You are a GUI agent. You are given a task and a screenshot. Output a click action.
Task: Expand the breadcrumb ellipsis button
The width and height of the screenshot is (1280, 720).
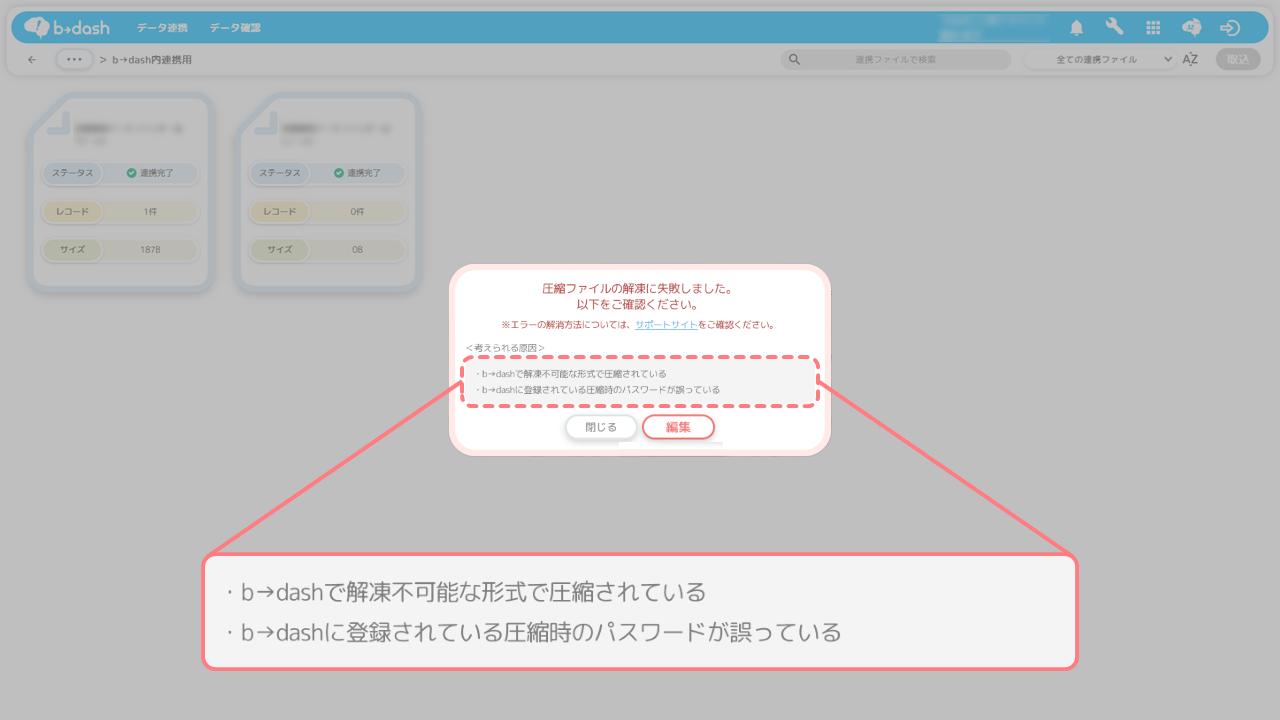pyautogui.click(x=75, y=60)
